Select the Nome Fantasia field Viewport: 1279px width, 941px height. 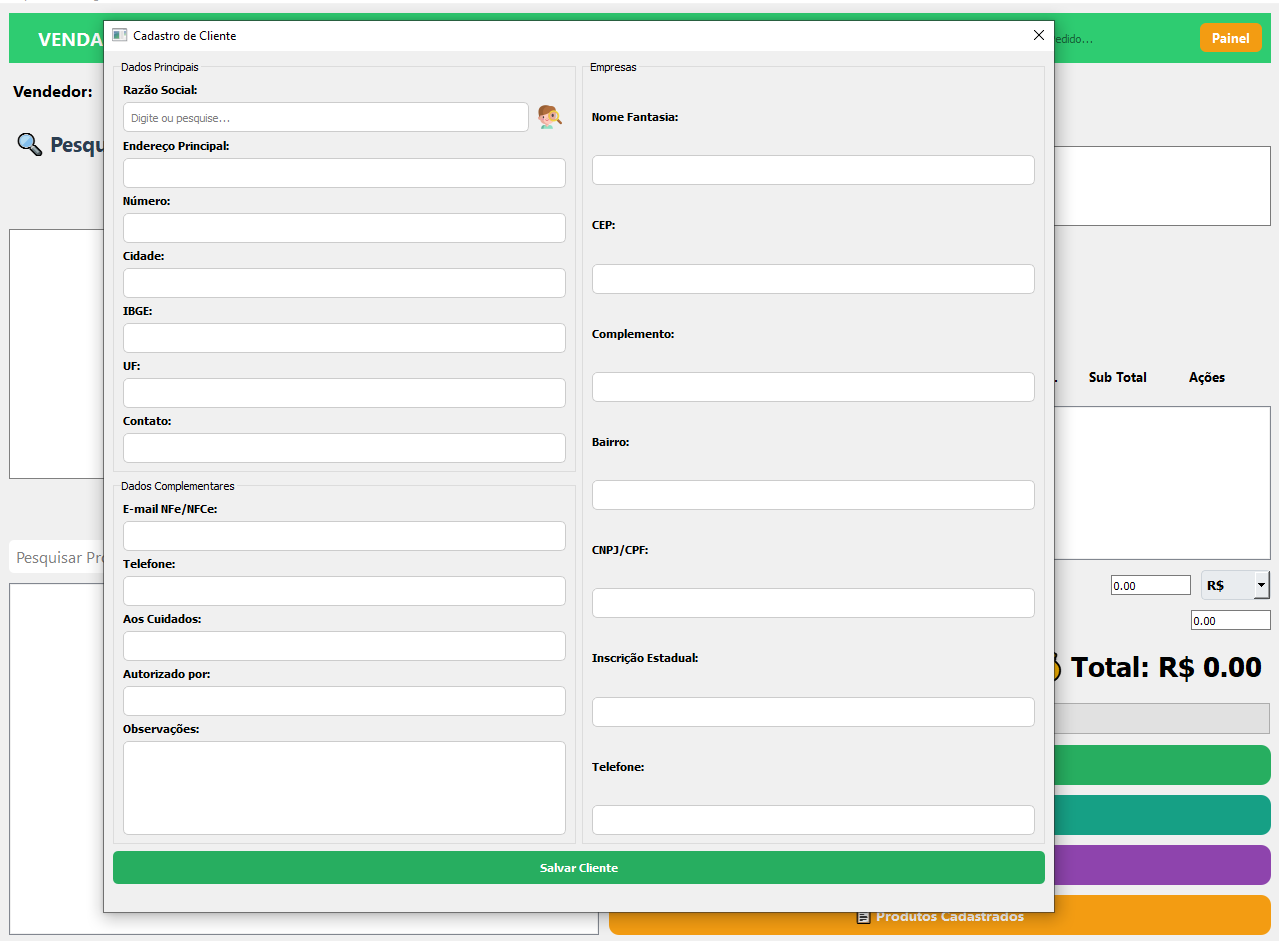click(813, 170)
